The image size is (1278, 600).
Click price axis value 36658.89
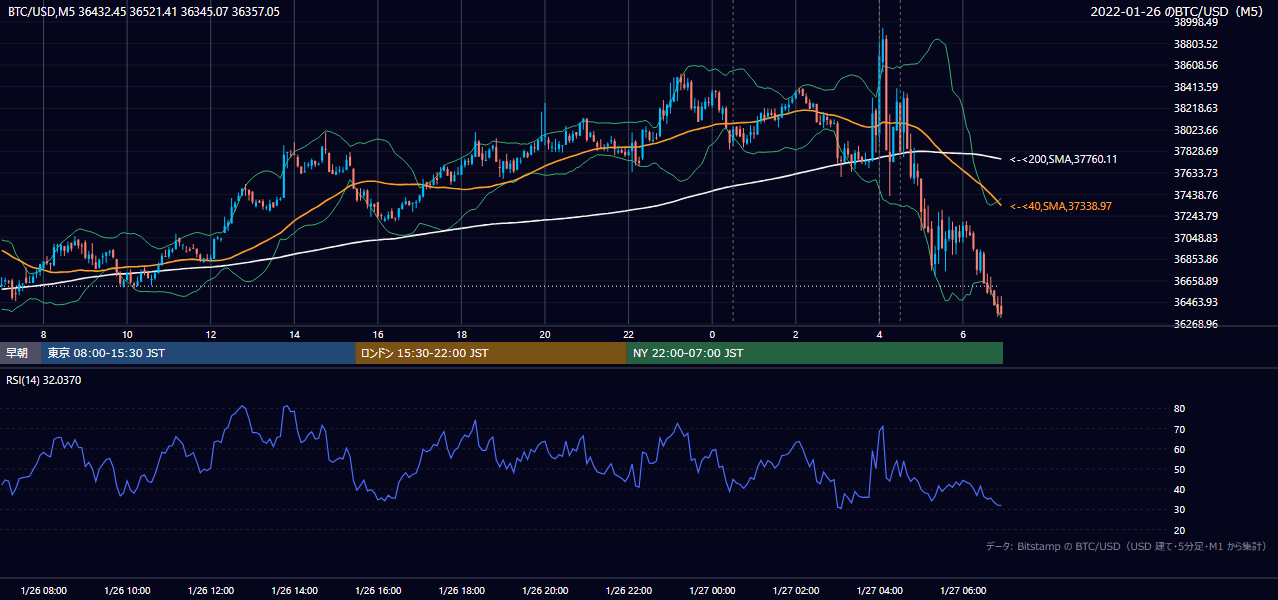[x=1196, y=281]
